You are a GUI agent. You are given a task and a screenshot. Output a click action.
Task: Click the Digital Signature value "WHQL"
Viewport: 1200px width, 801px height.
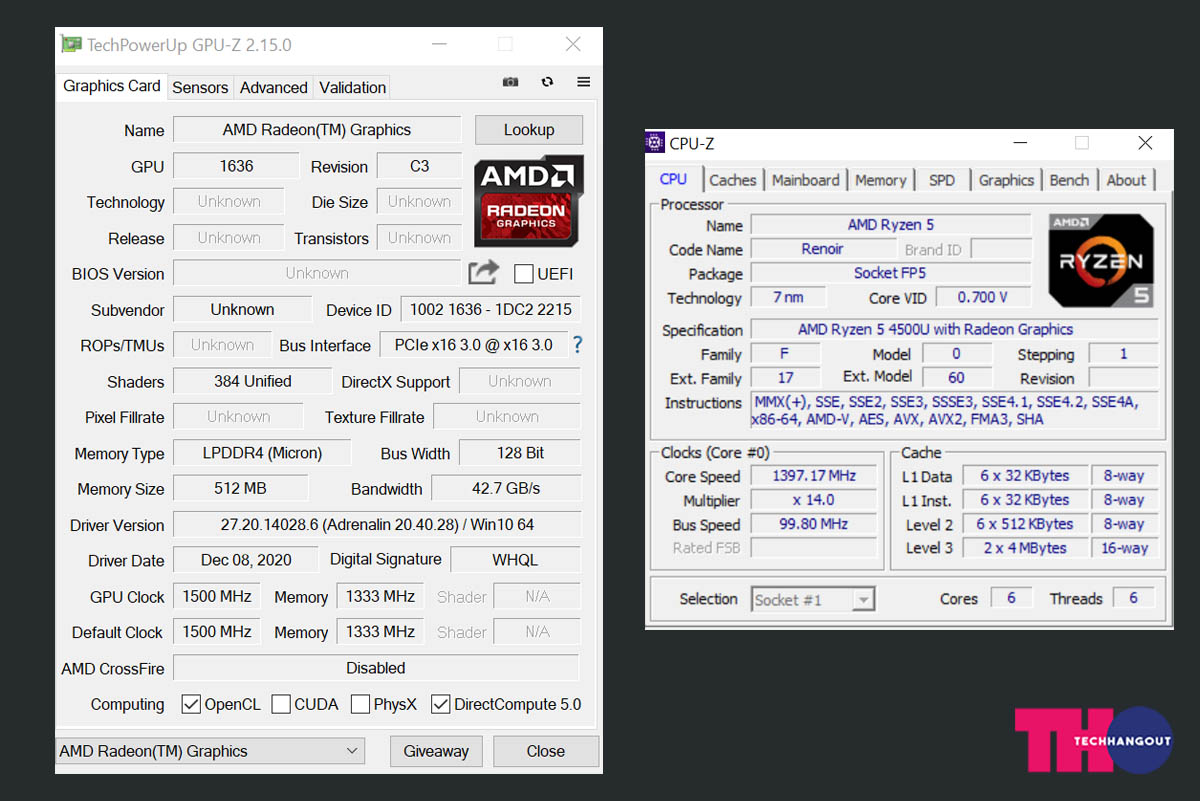coord(516,560)
